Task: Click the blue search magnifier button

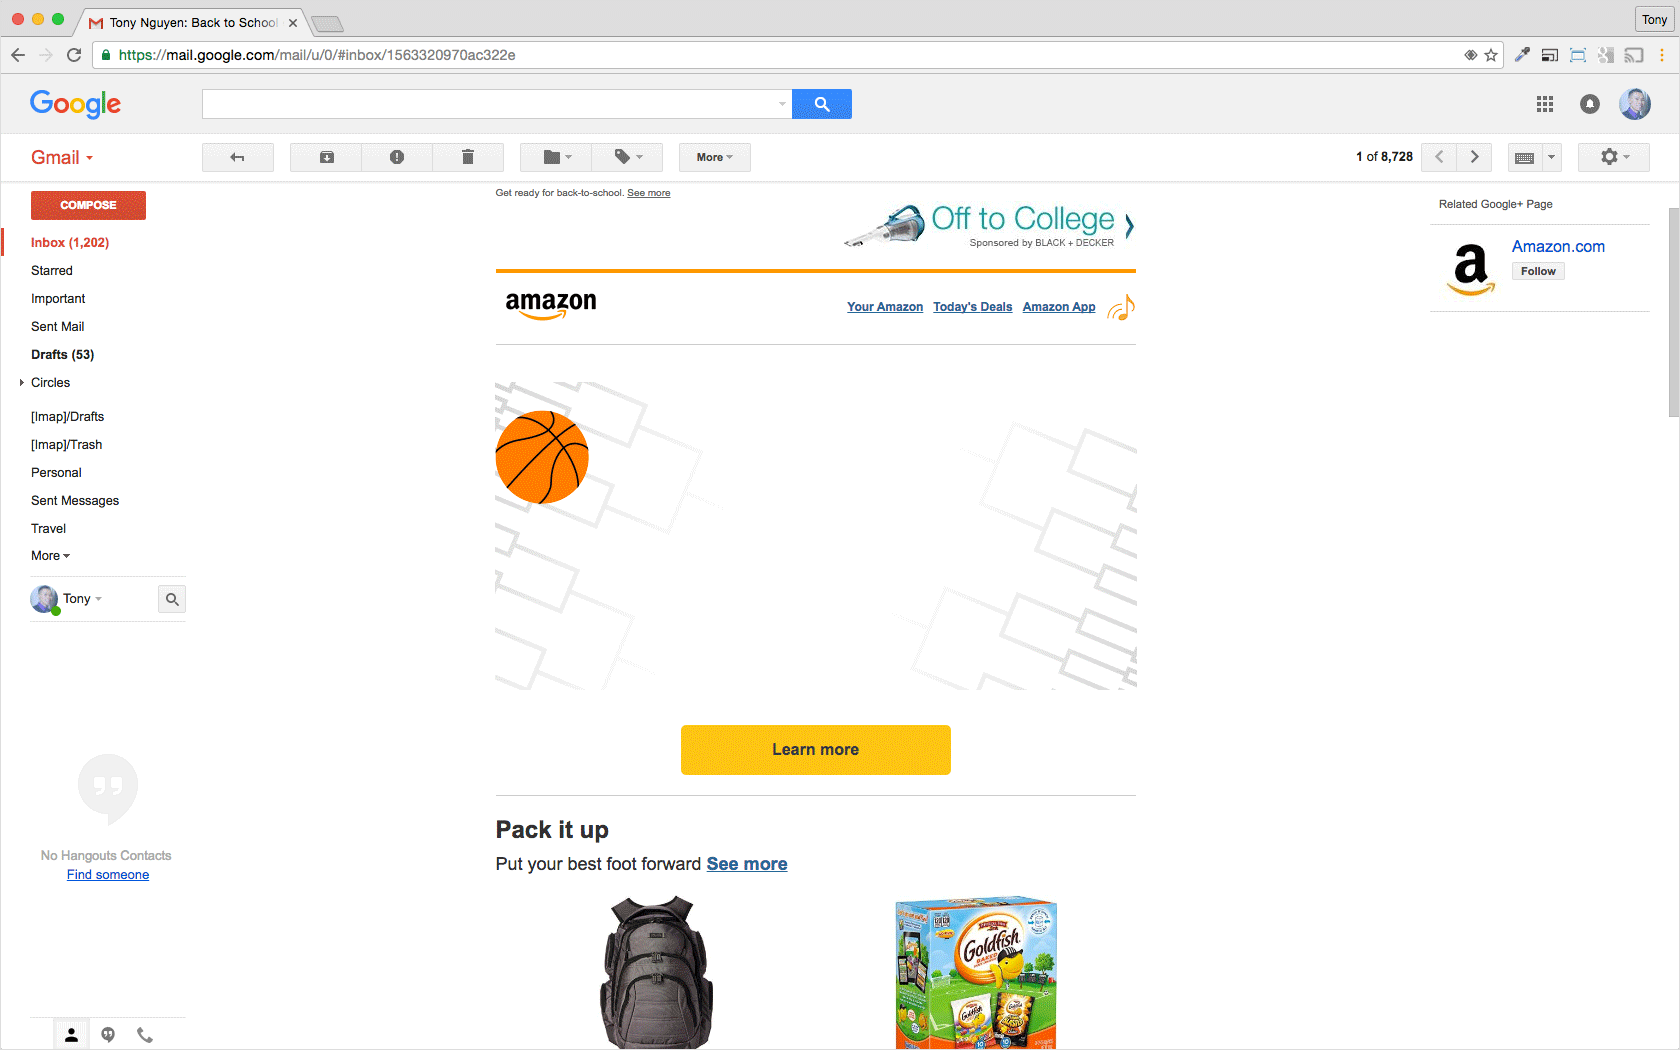Action: [x=822, y=104]
